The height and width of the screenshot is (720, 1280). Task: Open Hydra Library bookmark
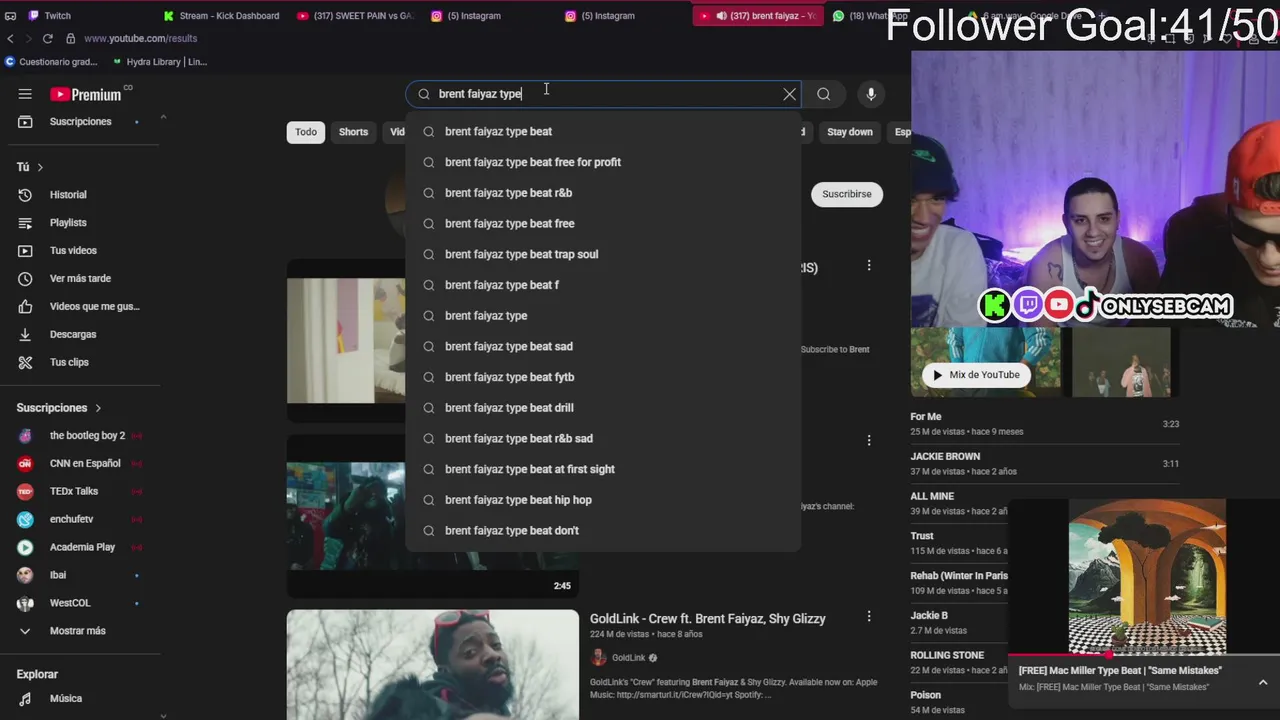point(160,62)
